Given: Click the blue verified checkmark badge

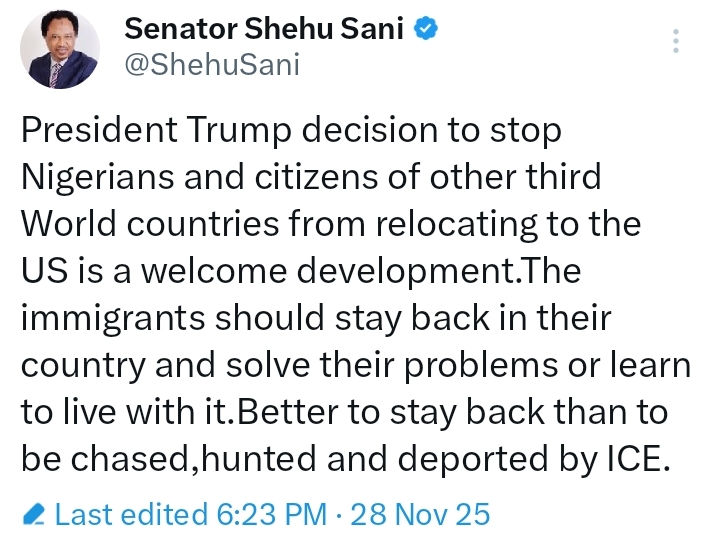Looking at the screenshot, I should click(x=425, y=28).
